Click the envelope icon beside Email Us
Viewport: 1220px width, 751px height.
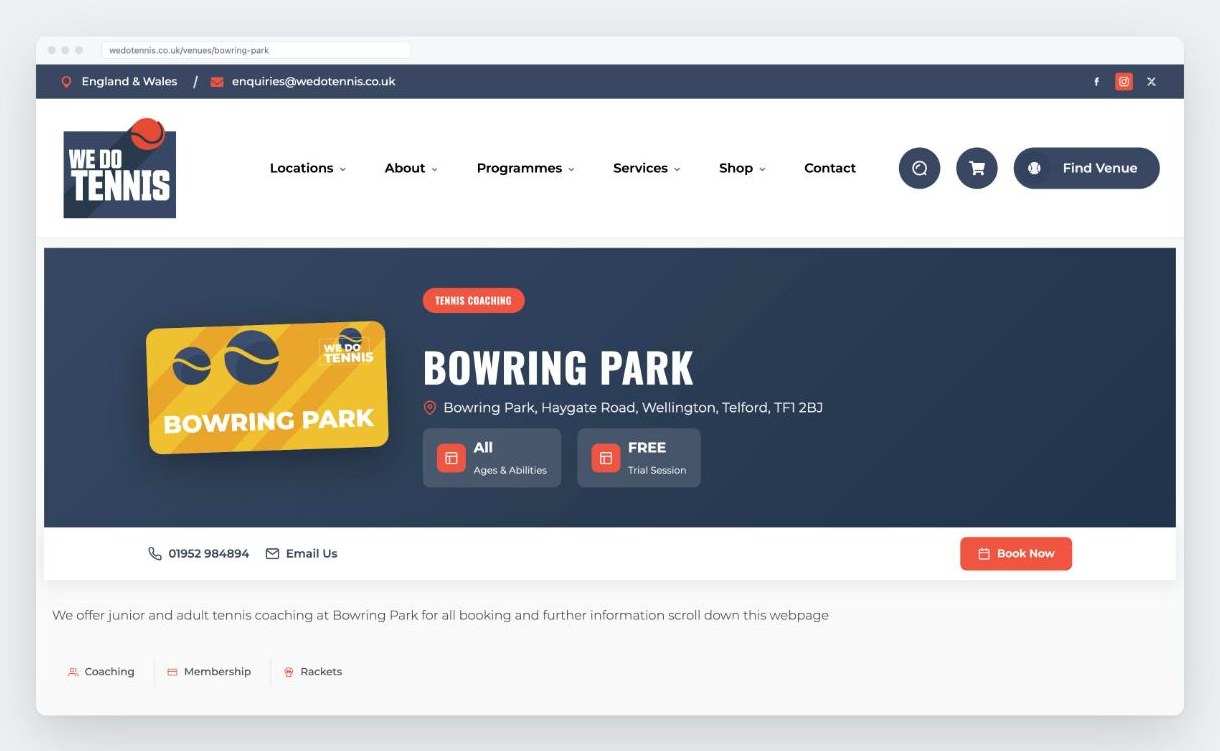coord(272,553)
